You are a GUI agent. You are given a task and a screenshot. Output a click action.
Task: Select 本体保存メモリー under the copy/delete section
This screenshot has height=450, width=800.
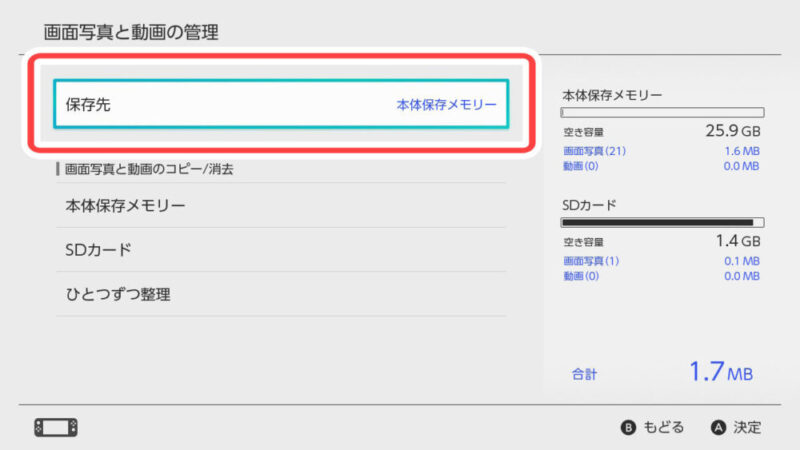pyautogui.click(x=125, y=205)
